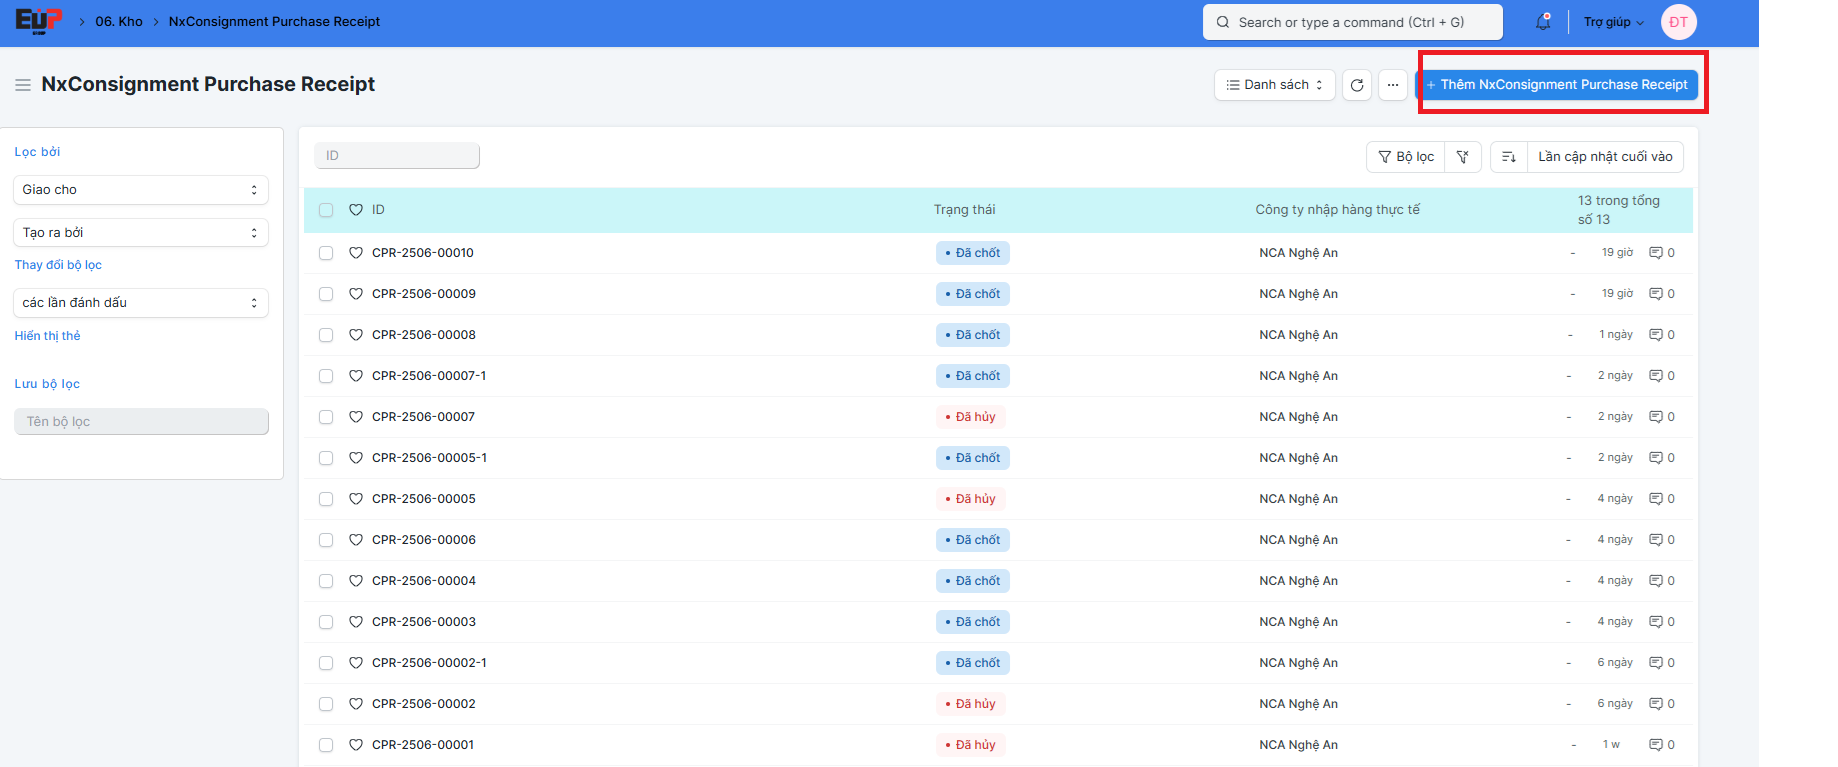Click the Thay đổi bộ lọc link
The width and height of the screenshot is (1838, 767).
point(58,265)
